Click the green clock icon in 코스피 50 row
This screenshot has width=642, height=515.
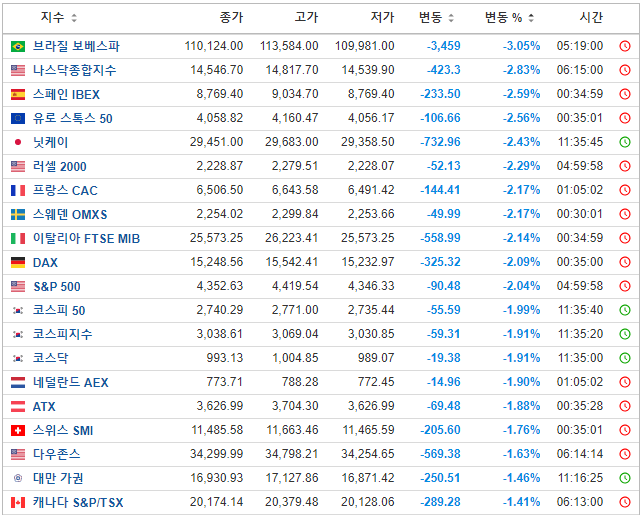pyautogui.click(x=625, y=310)
